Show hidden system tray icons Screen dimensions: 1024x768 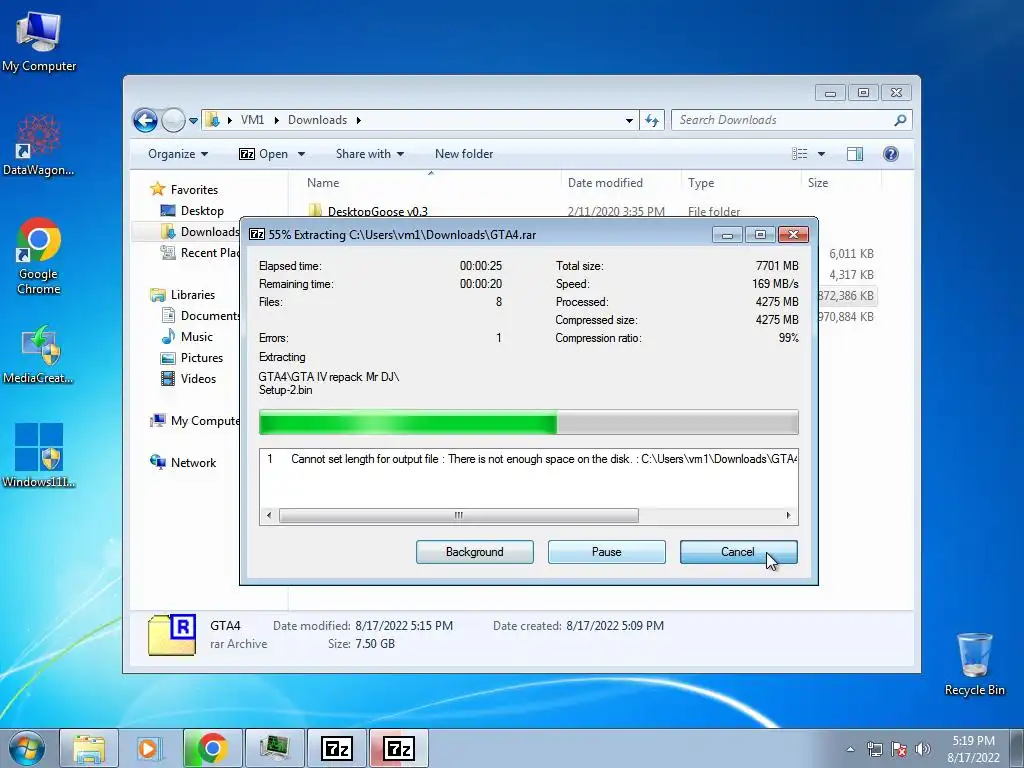click(x=850, y=749)
